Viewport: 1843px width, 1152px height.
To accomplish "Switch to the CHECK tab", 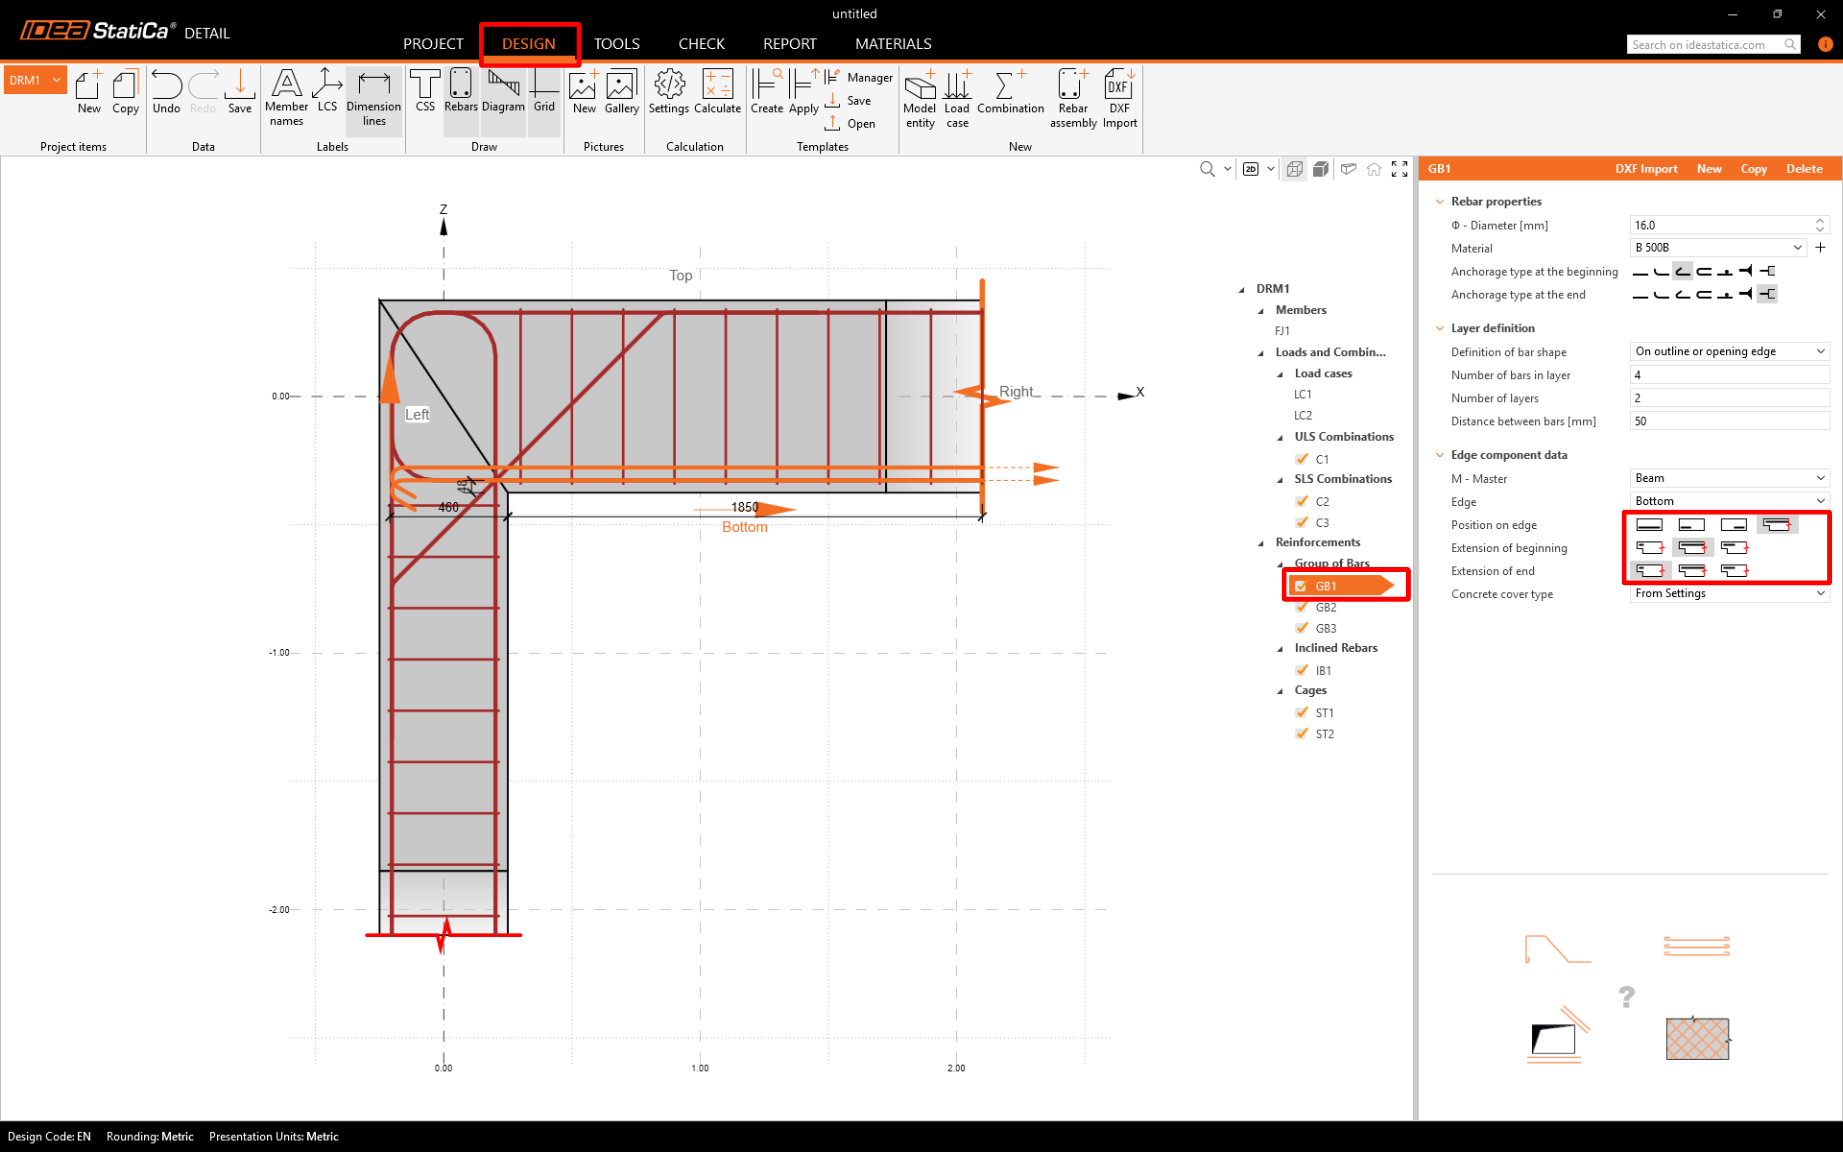I will pyautogui.click(x=701, y=44).
